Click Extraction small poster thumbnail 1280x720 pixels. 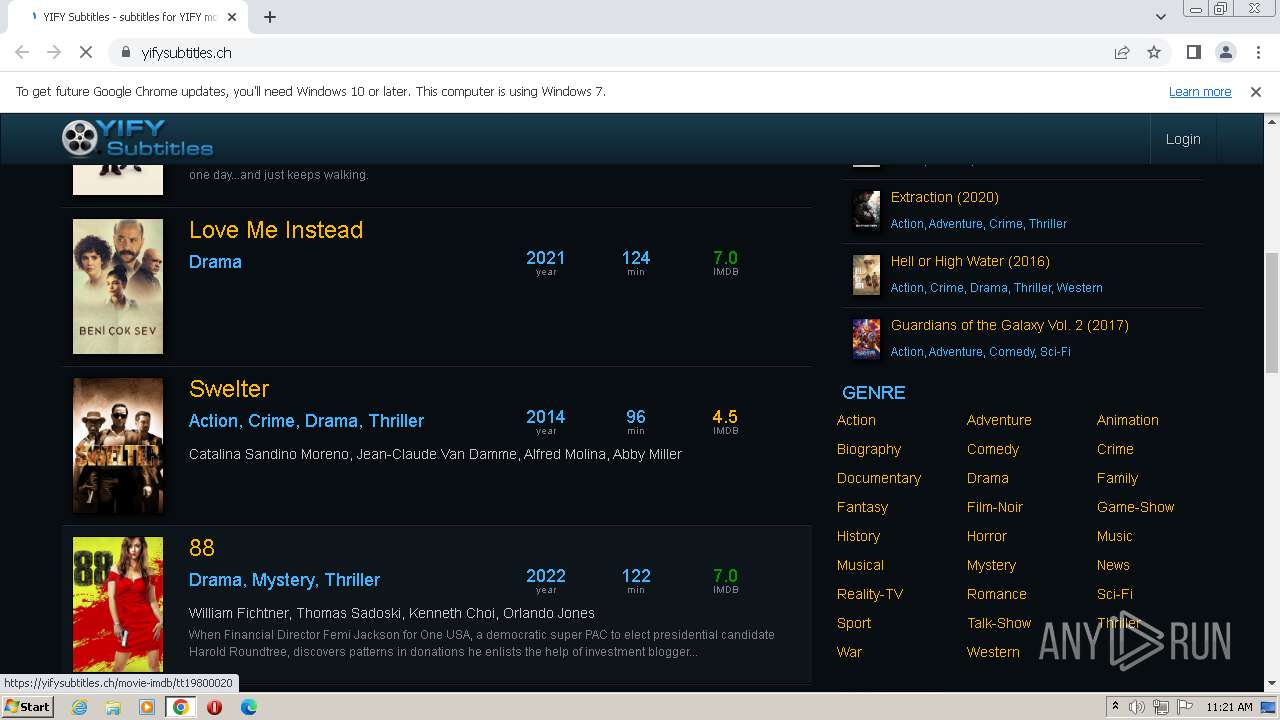coord(866,211)
